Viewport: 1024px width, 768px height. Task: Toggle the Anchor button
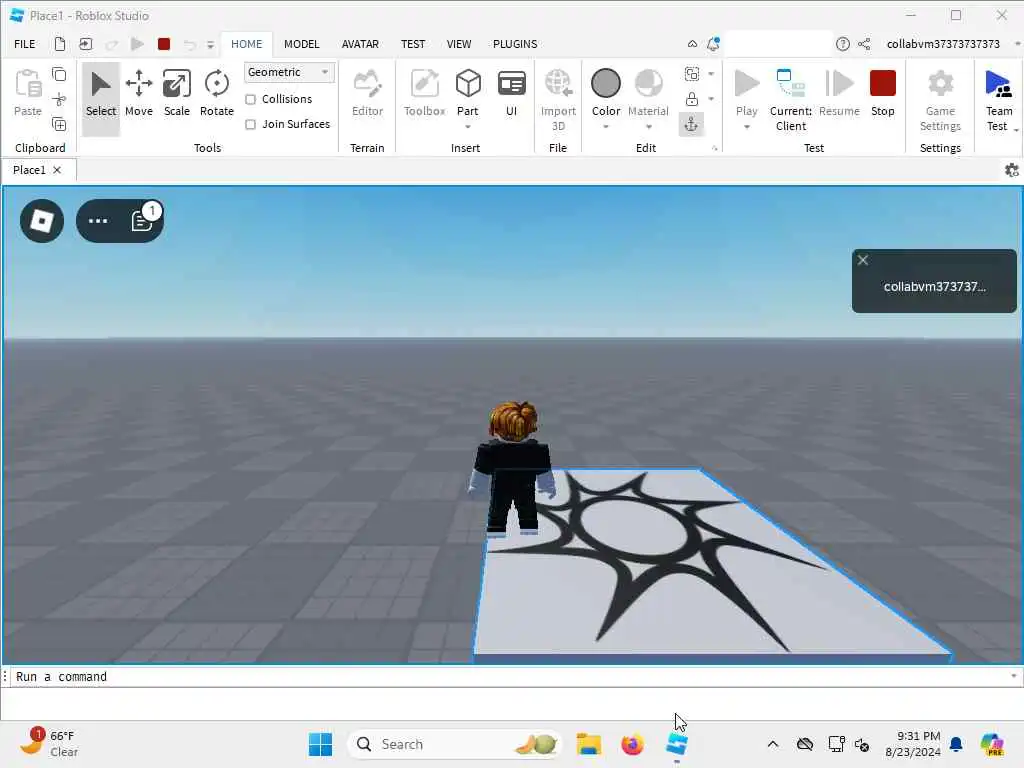(x=692, y=124)
